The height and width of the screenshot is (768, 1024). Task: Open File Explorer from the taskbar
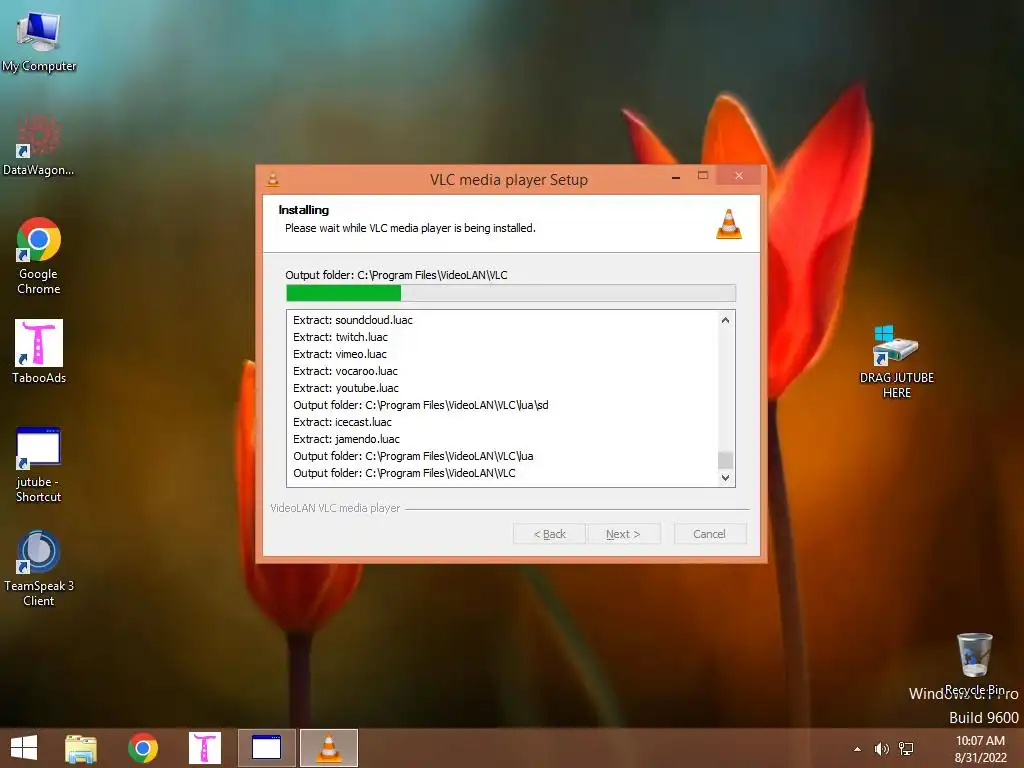pos(81,748)
